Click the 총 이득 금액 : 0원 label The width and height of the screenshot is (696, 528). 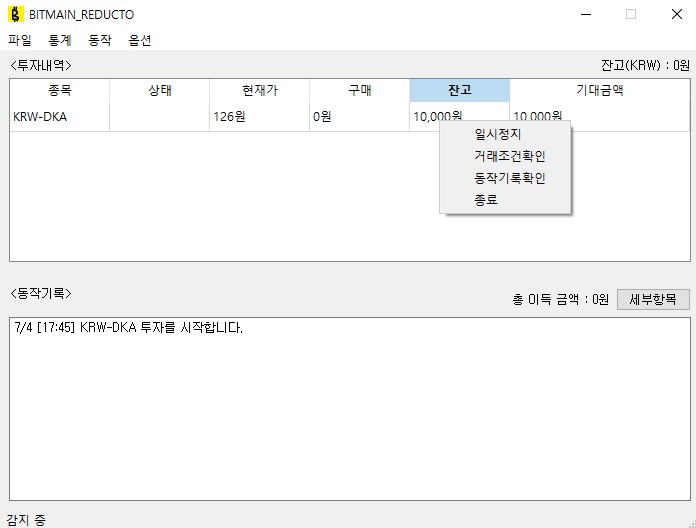pyautogui.click(x=560, y=299)
